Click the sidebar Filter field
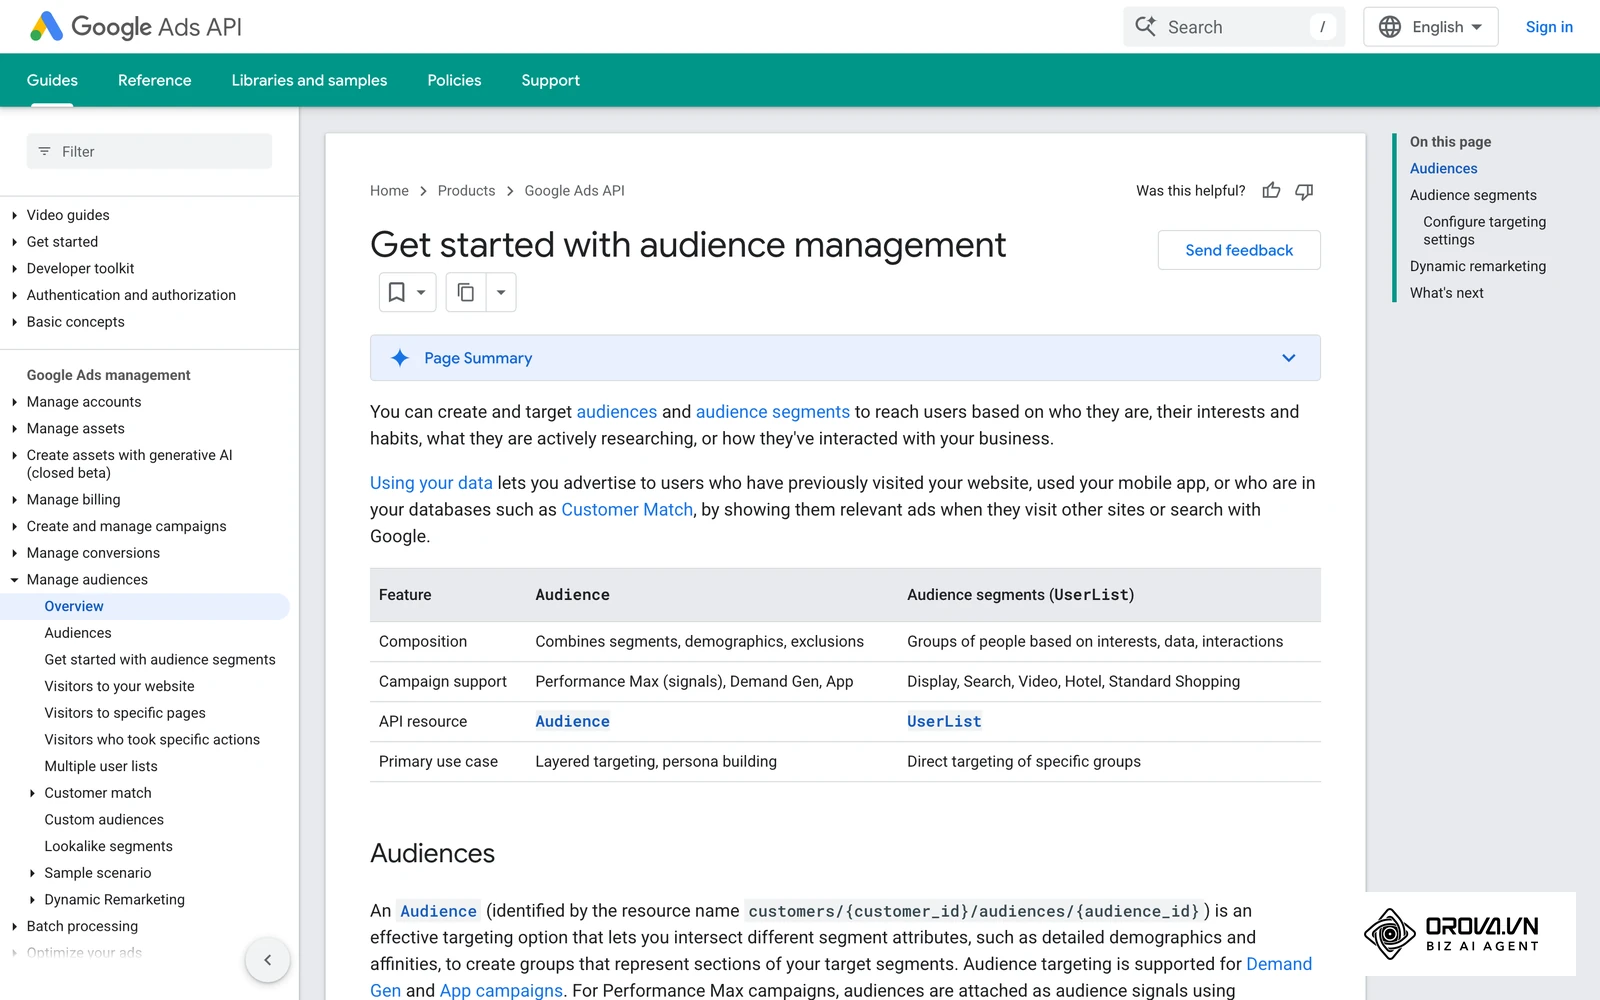The height and width of the screenshot is (1000, 1600). pyautogui.click(x=149, y=151)
